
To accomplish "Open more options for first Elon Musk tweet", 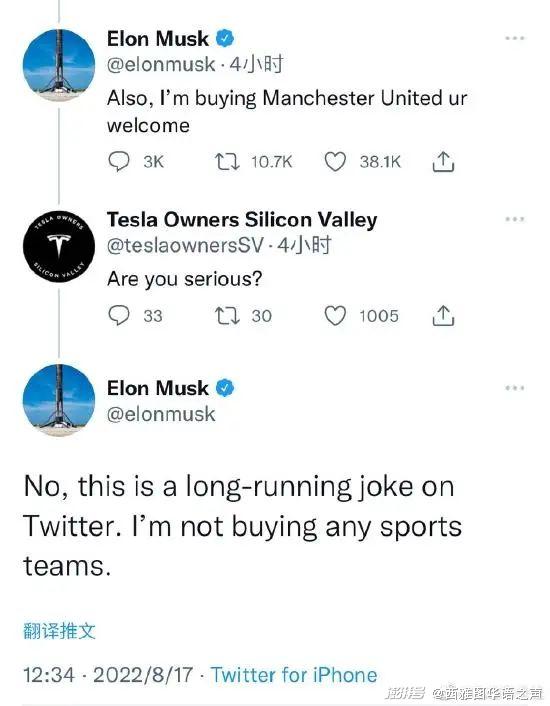I will pos(515,38).
